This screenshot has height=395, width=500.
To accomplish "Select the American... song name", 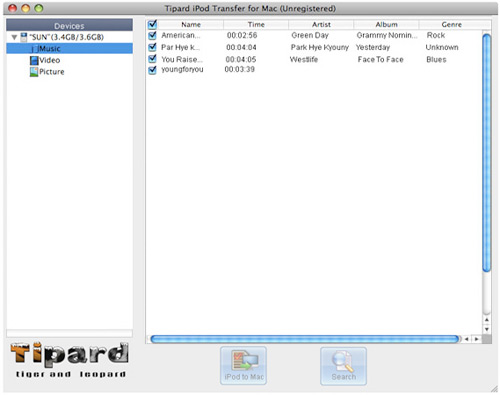I will point(181,35).
